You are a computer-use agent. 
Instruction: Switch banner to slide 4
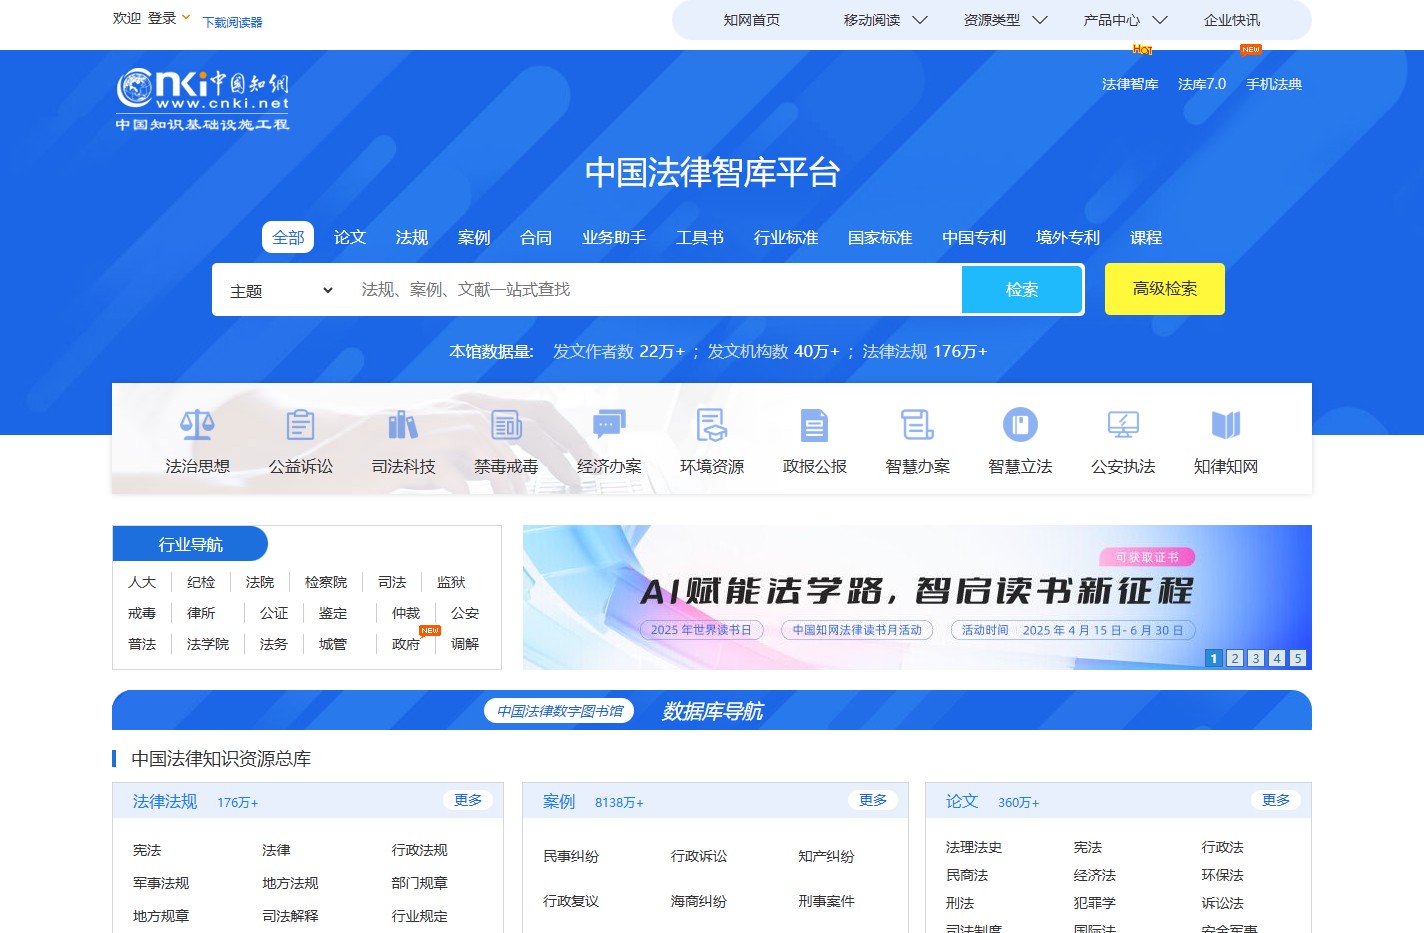point(1277,658)
